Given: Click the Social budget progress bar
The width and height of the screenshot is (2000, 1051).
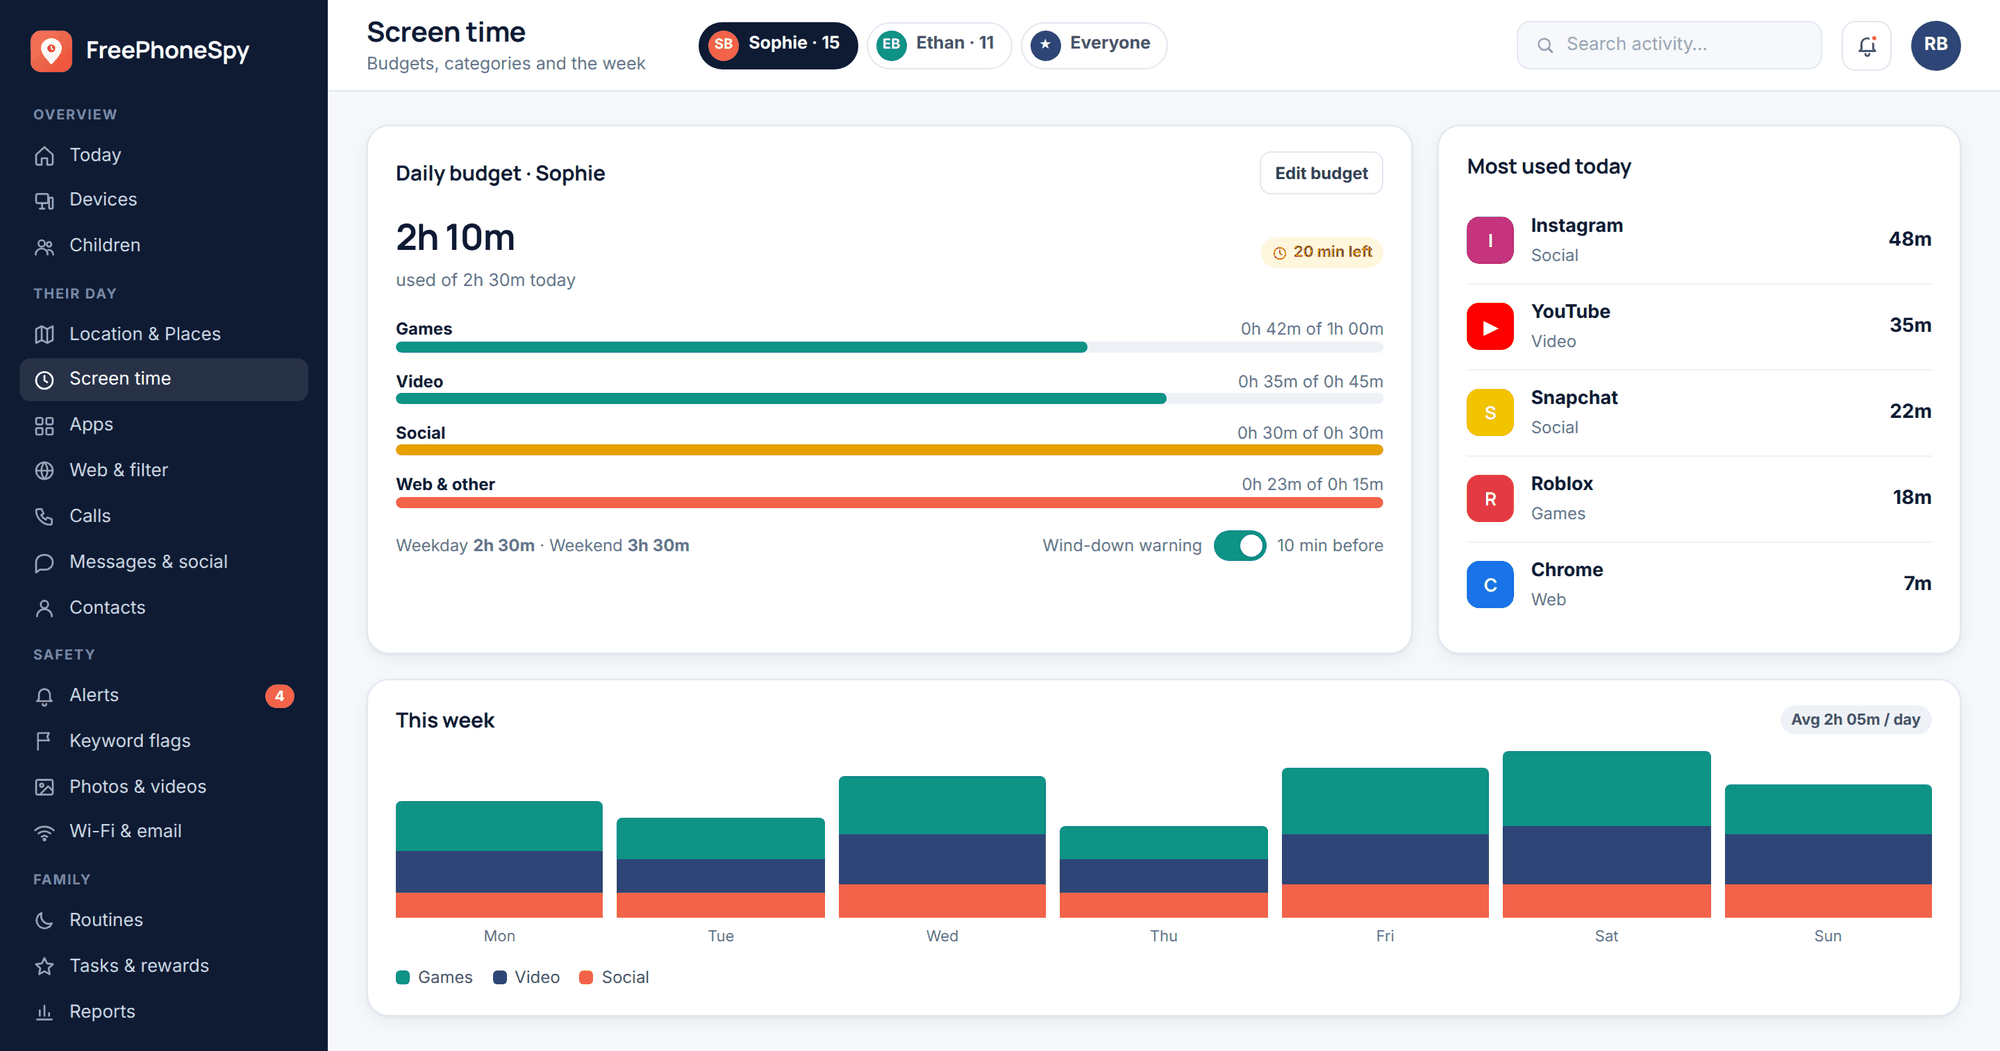Looking at the screenshot, I should 889,450.
